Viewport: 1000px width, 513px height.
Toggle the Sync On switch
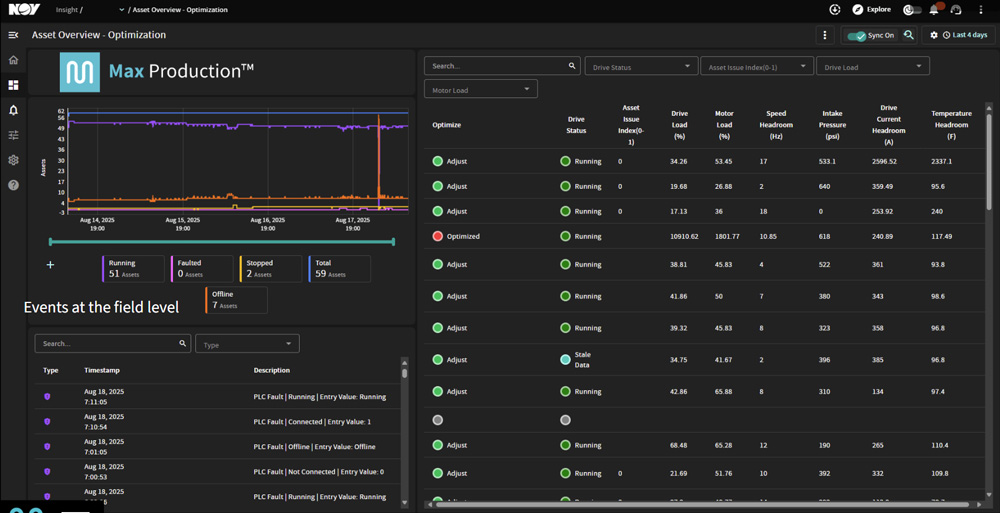pyautogui.click(x=857, y=36)
